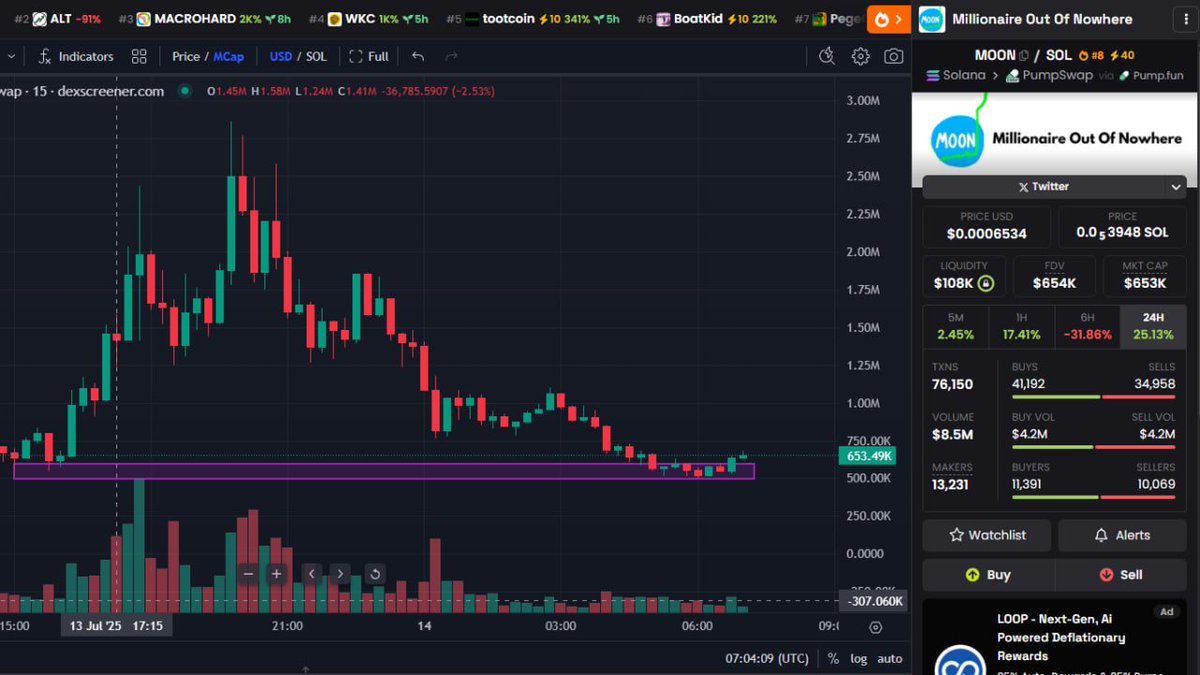Click the TXNS value 76,150
The image size is (1200, 675).
pyautogui.click(x=952, y=384)
